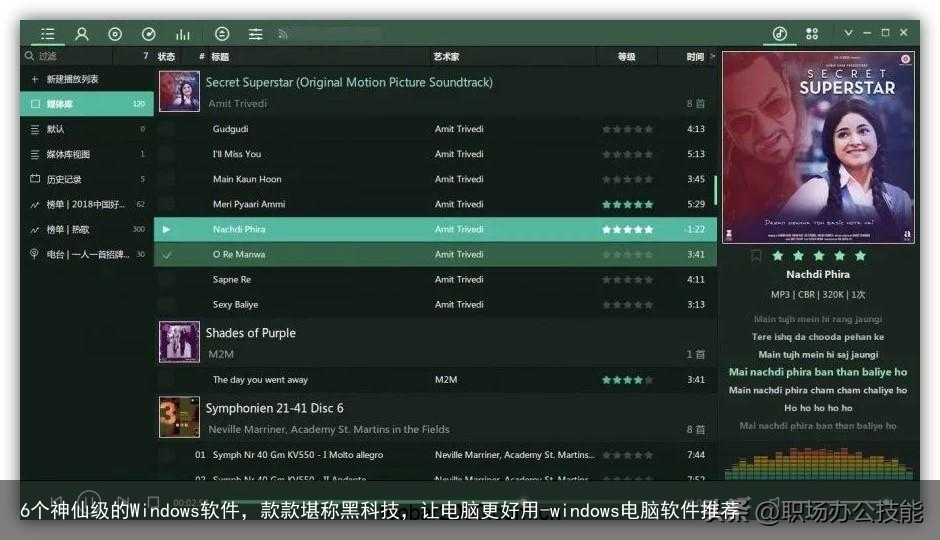
Task: Rate now-playing Nachdi Phira with fifth star
Action: point(860,256)
